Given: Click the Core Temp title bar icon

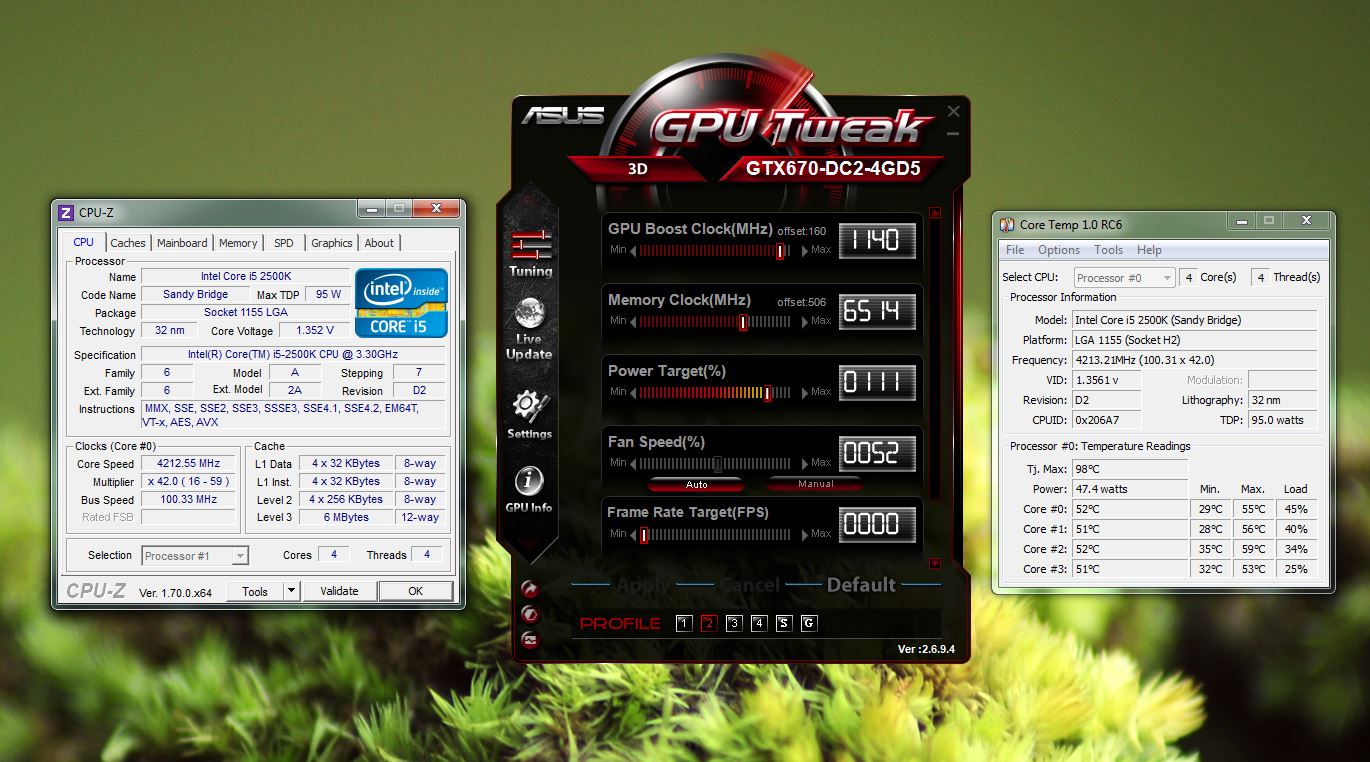Looking at the screenshot, I should (x=1007, y=225).
